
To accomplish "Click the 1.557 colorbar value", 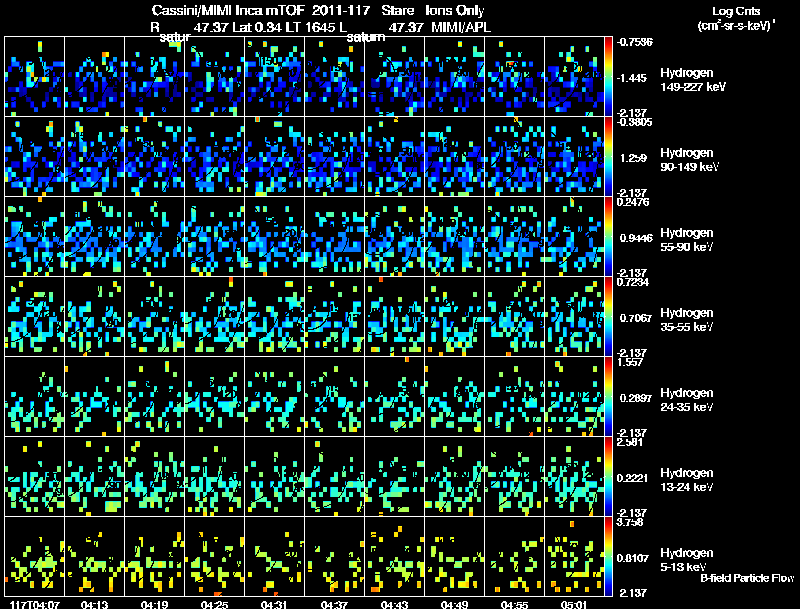I will [630, 362].
